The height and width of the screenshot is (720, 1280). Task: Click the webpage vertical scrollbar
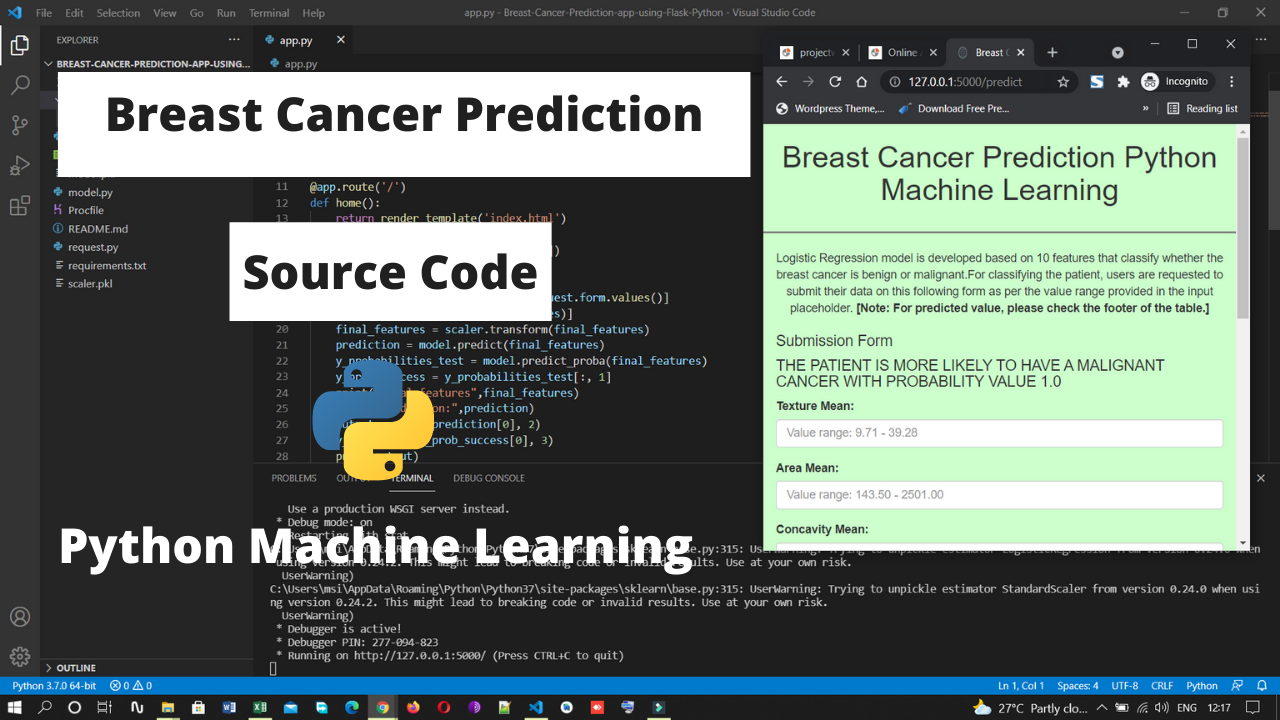pyautogui.click(x=1243, y=230)
